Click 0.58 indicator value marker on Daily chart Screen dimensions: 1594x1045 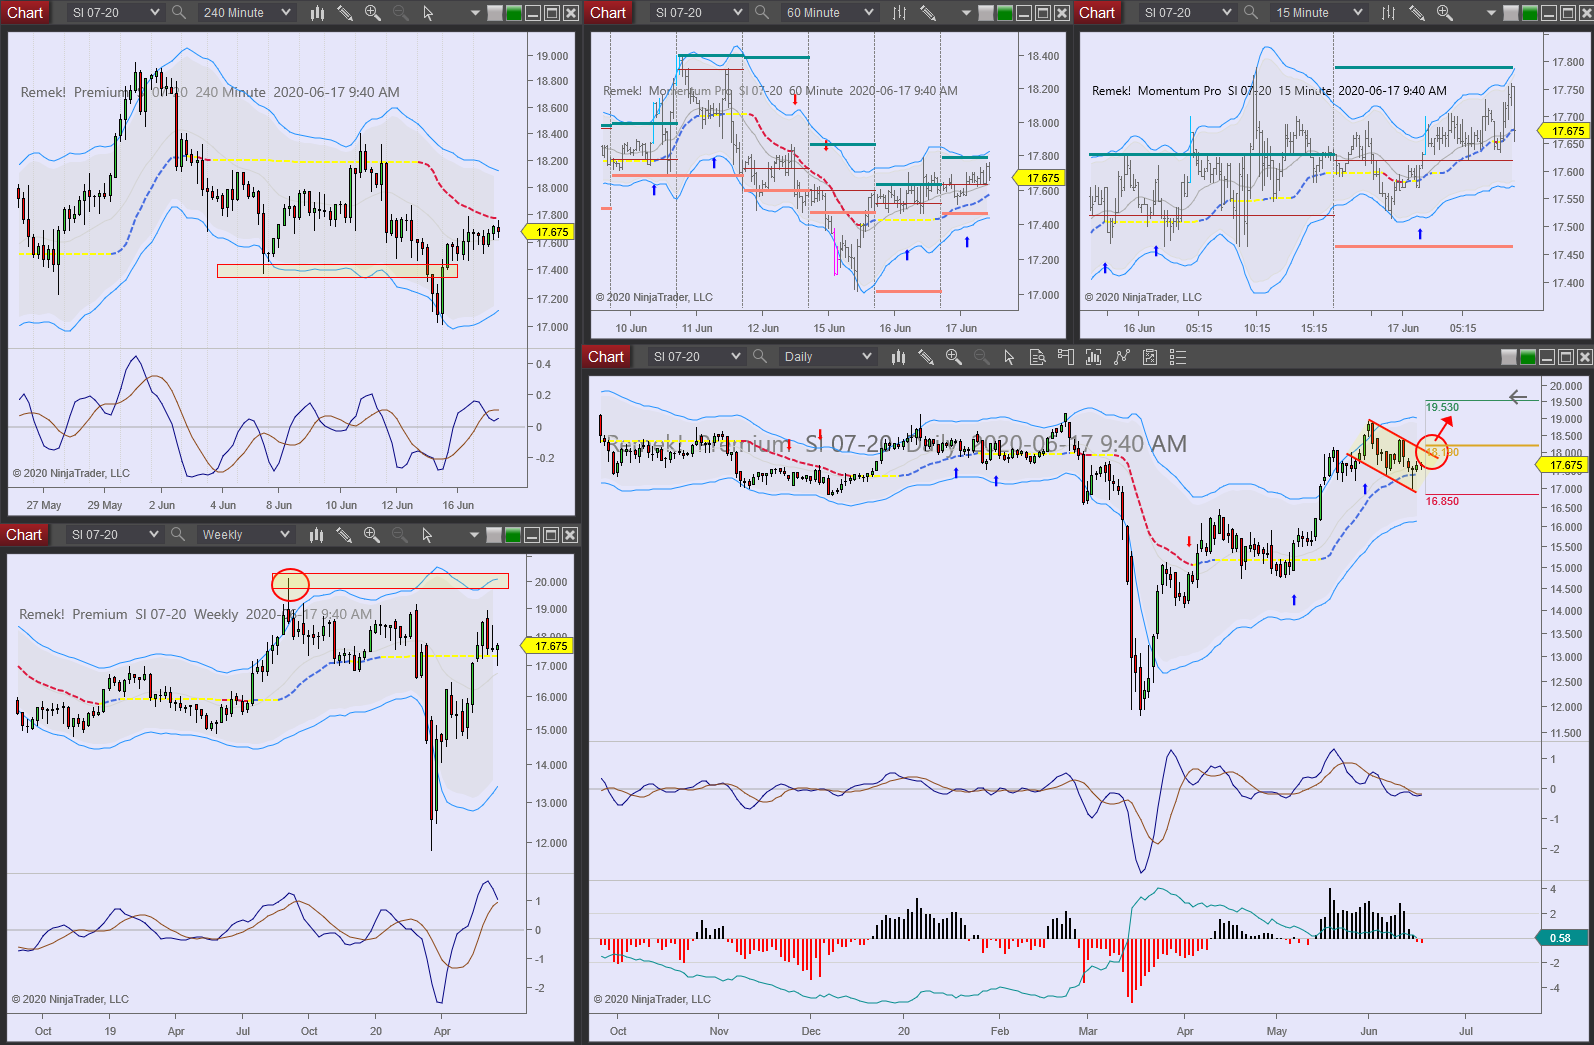click(1561, 938)
